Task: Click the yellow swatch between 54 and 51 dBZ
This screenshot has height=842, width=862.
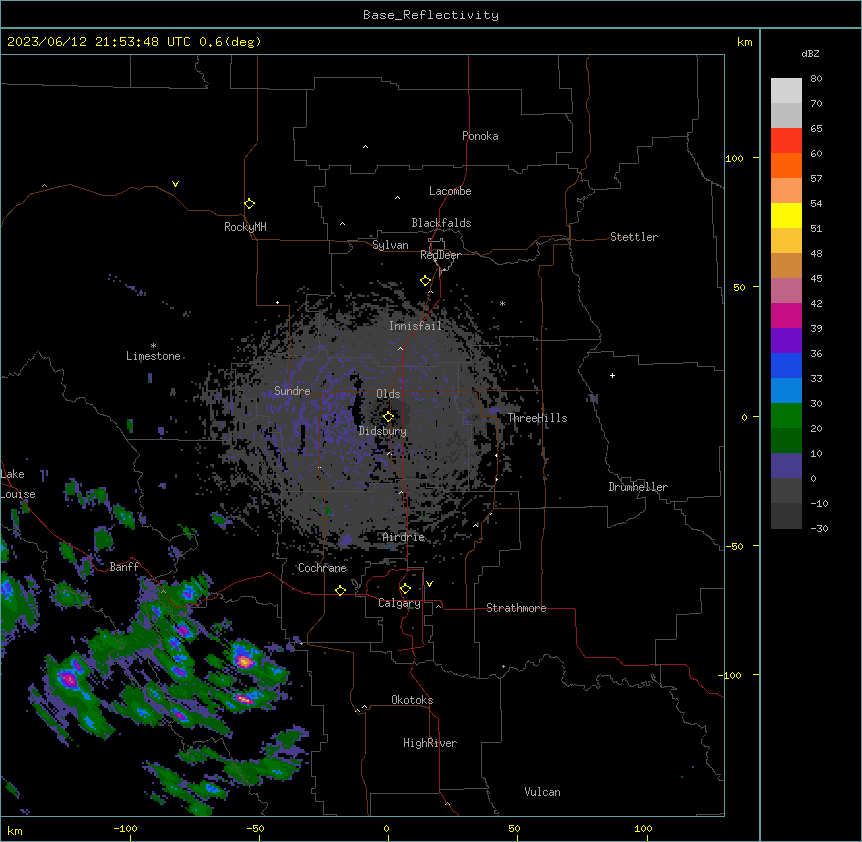Action: point(786,215)
